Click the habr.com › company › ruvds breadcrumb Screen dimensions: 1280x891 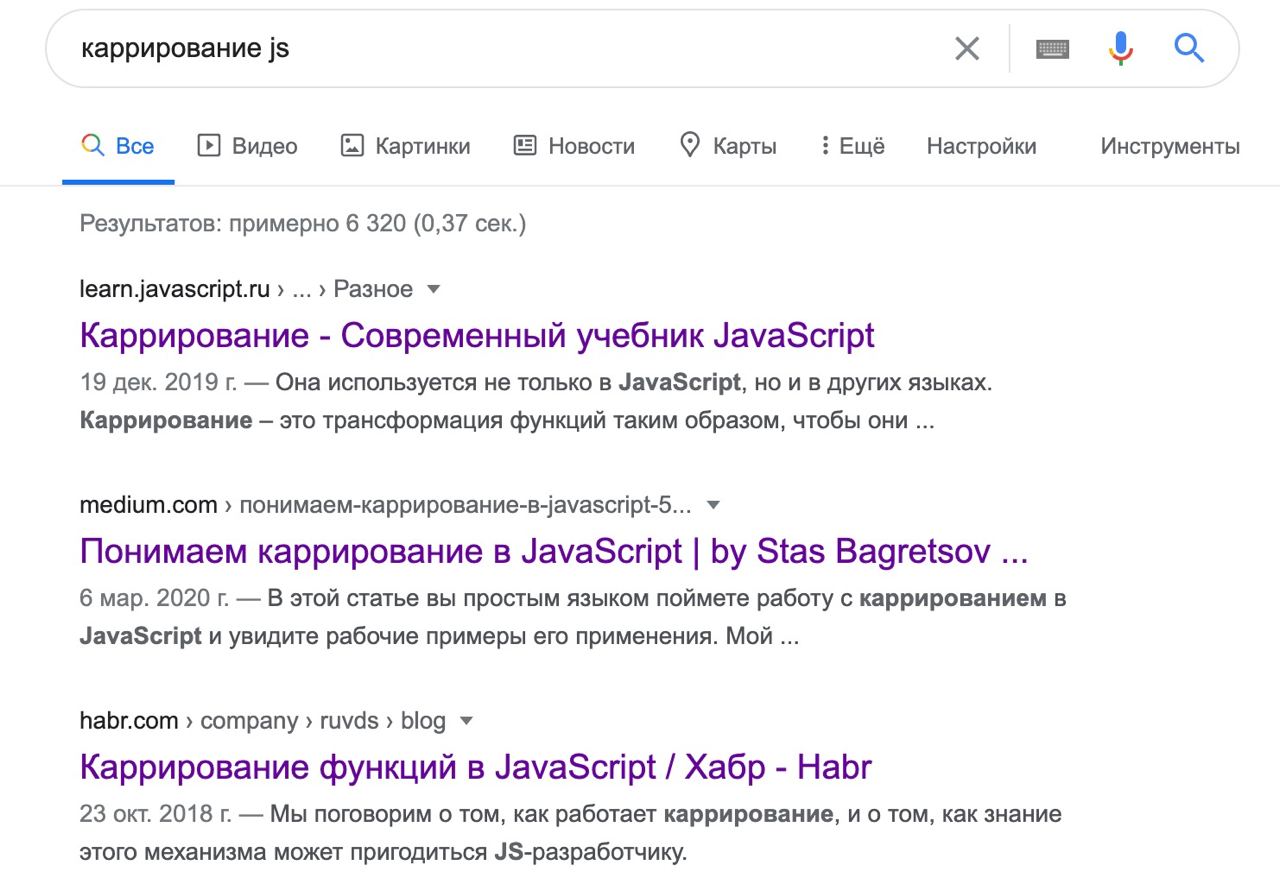[262, 721]
